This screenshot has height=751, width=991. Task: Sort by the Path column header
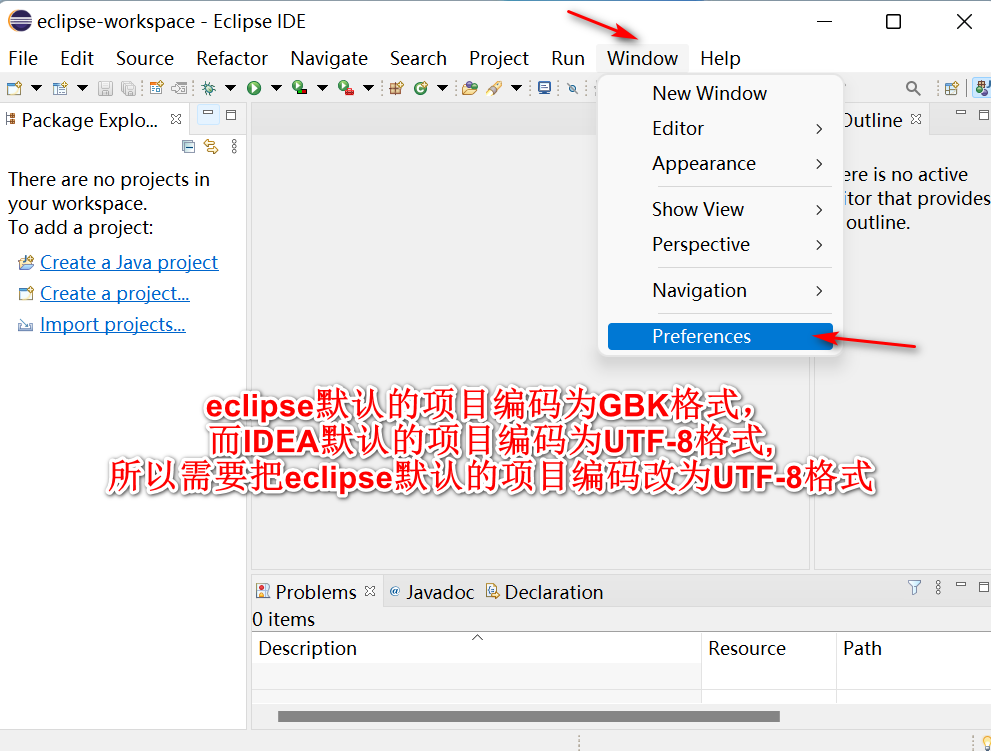pos(914,648)
